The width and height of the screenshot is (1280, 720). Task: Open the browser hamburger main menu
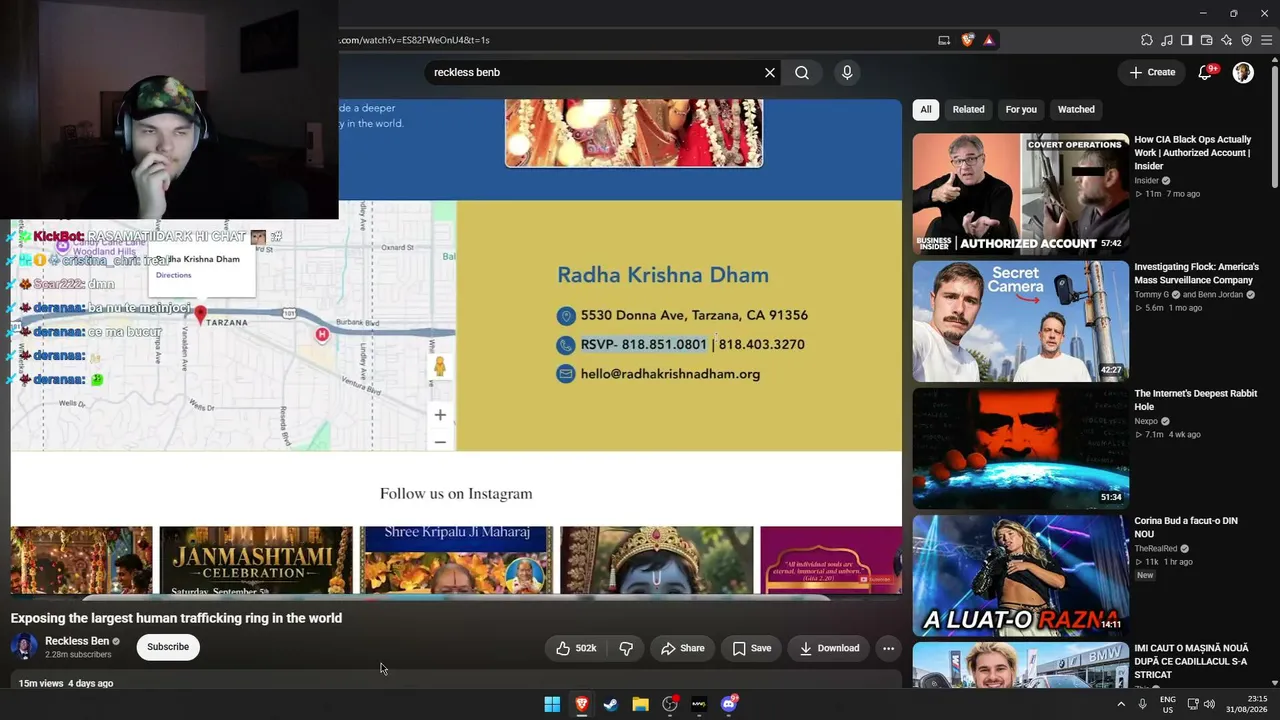tap(1267, 40)
